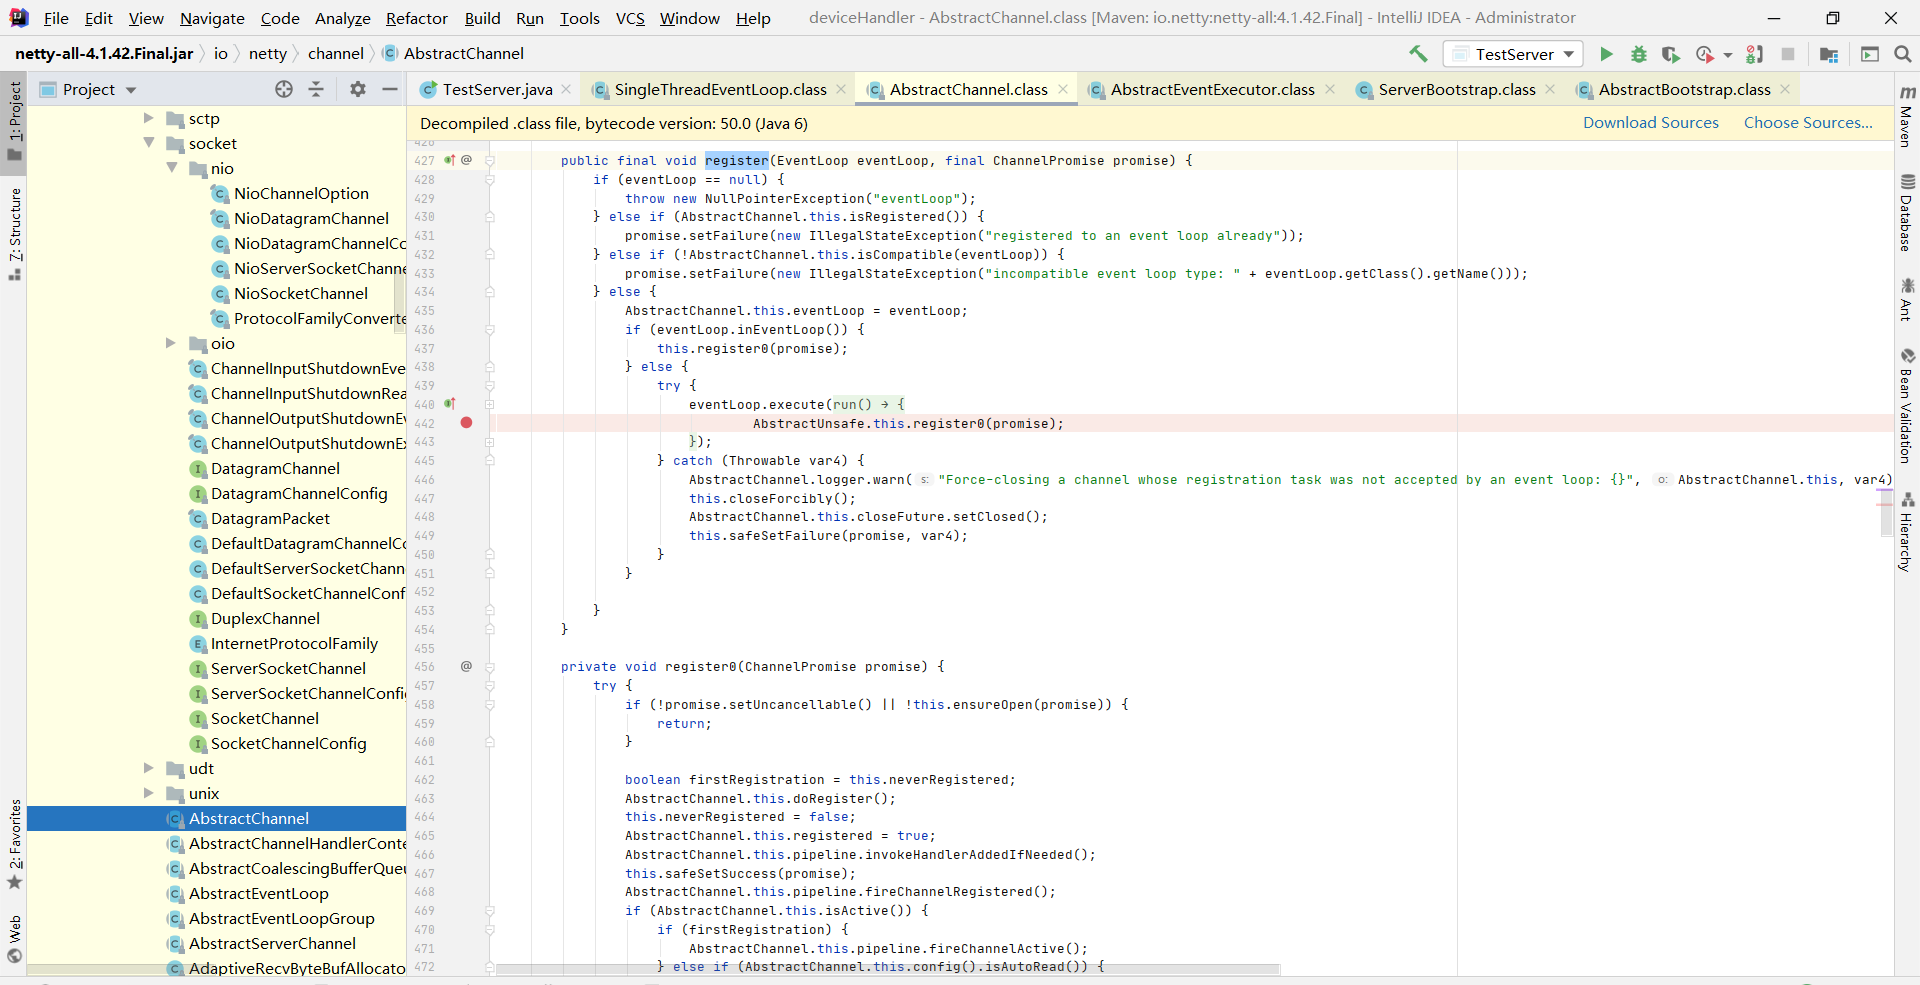
Task: Open the Structure tool window
Action: (14, 234)
